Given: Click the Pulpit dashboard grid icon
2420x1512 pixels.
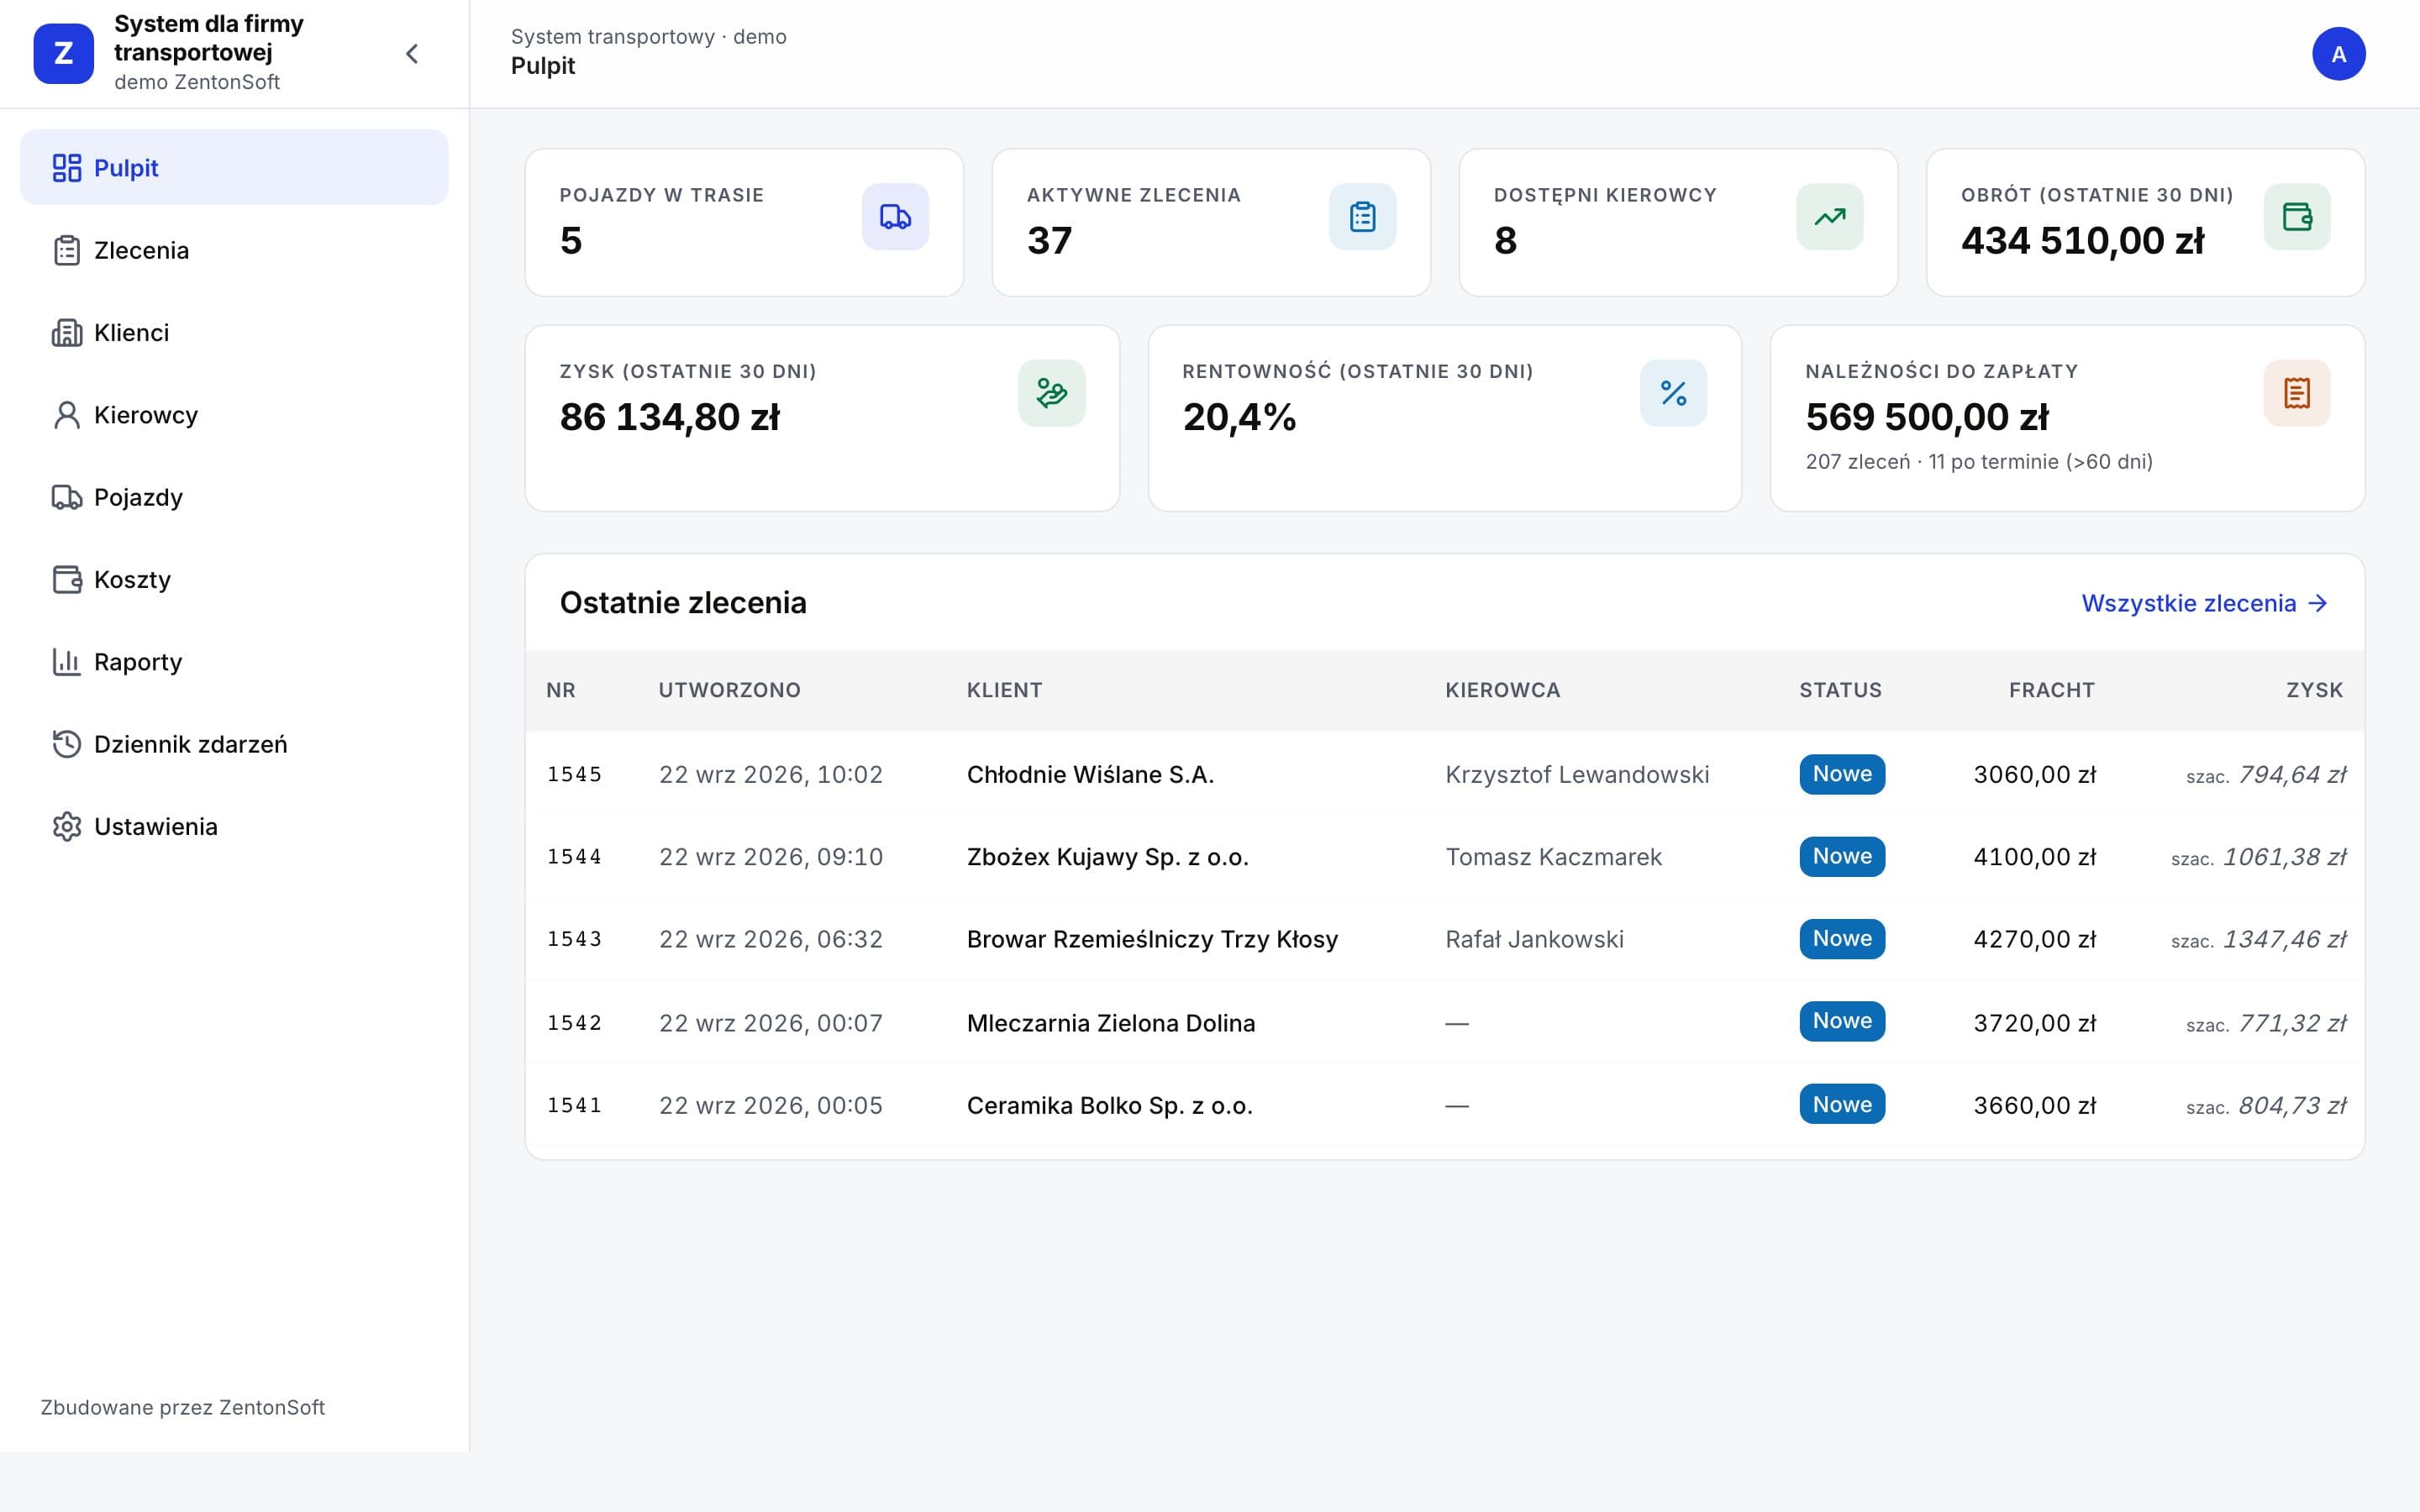Looking at the screenshot, I should [67, 168].
